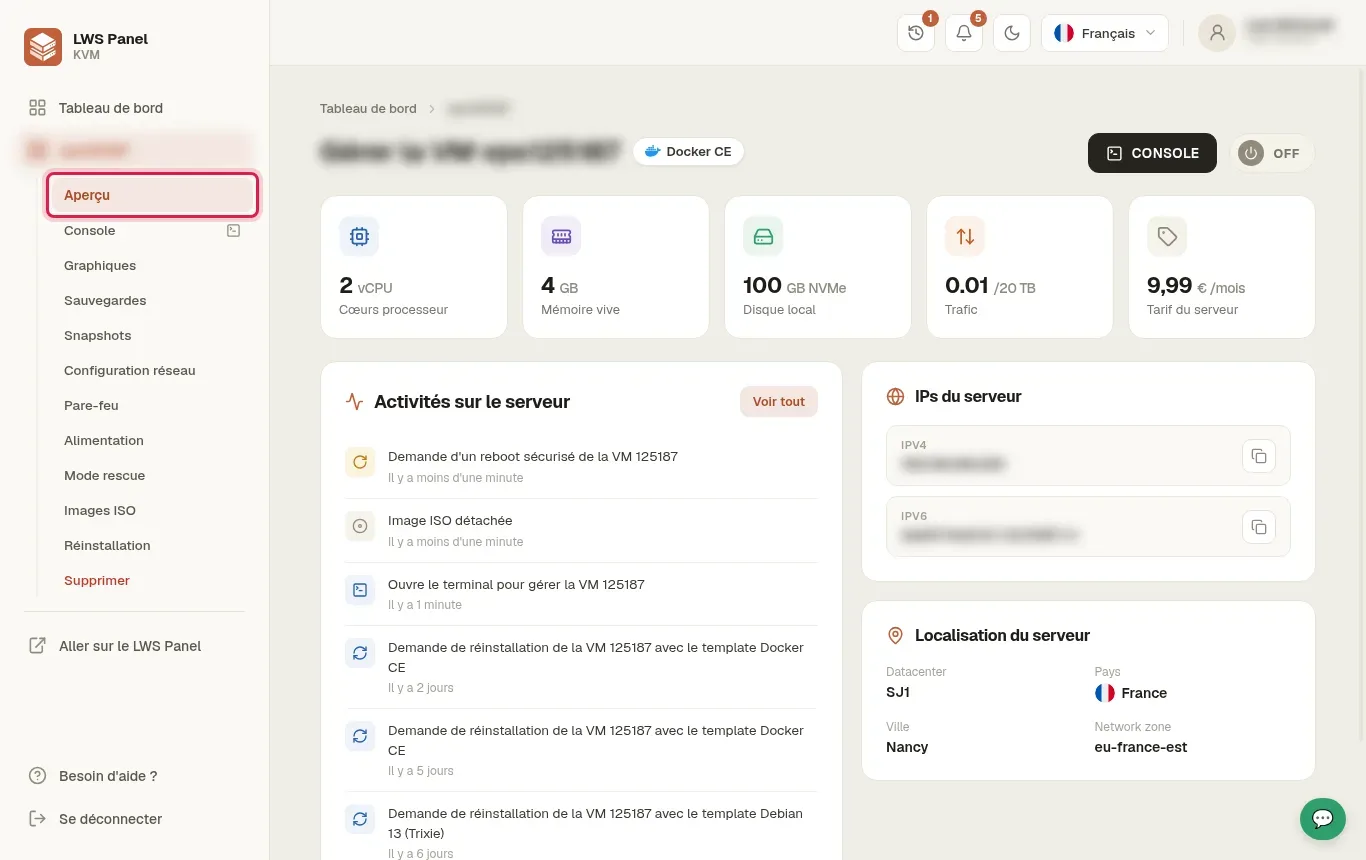This screenshot has height=860, width=1366.
Task: Click the price tag icon
Action: (x=1167, y=236)
